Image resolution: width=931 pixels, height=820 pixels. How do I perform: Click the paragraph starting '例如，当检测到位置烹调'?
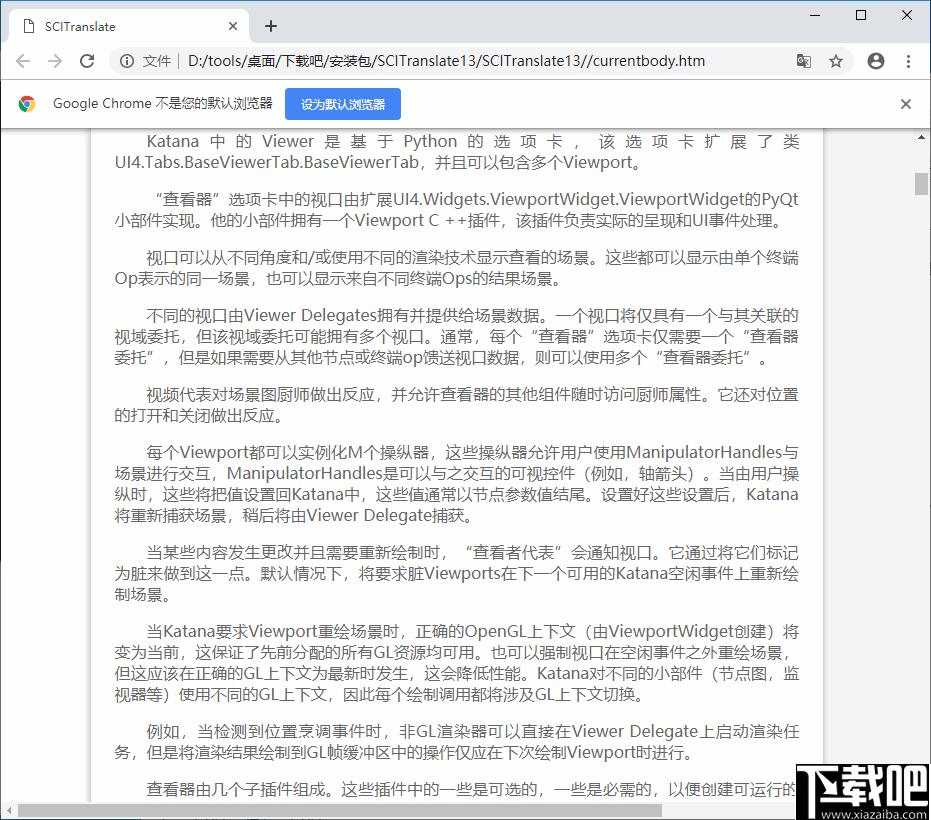pos(456,742)
